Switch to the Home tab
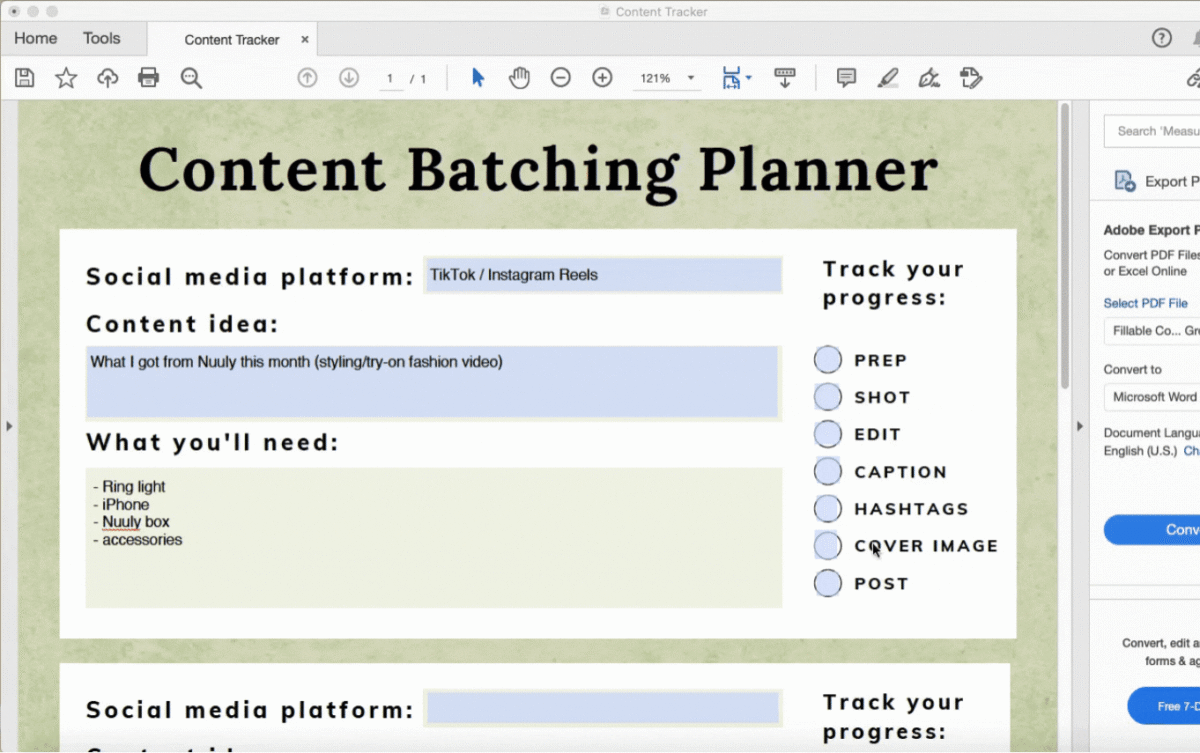The width and height of the screenshot is (1200, 753). pyautogui.click(x=36, y=39)
